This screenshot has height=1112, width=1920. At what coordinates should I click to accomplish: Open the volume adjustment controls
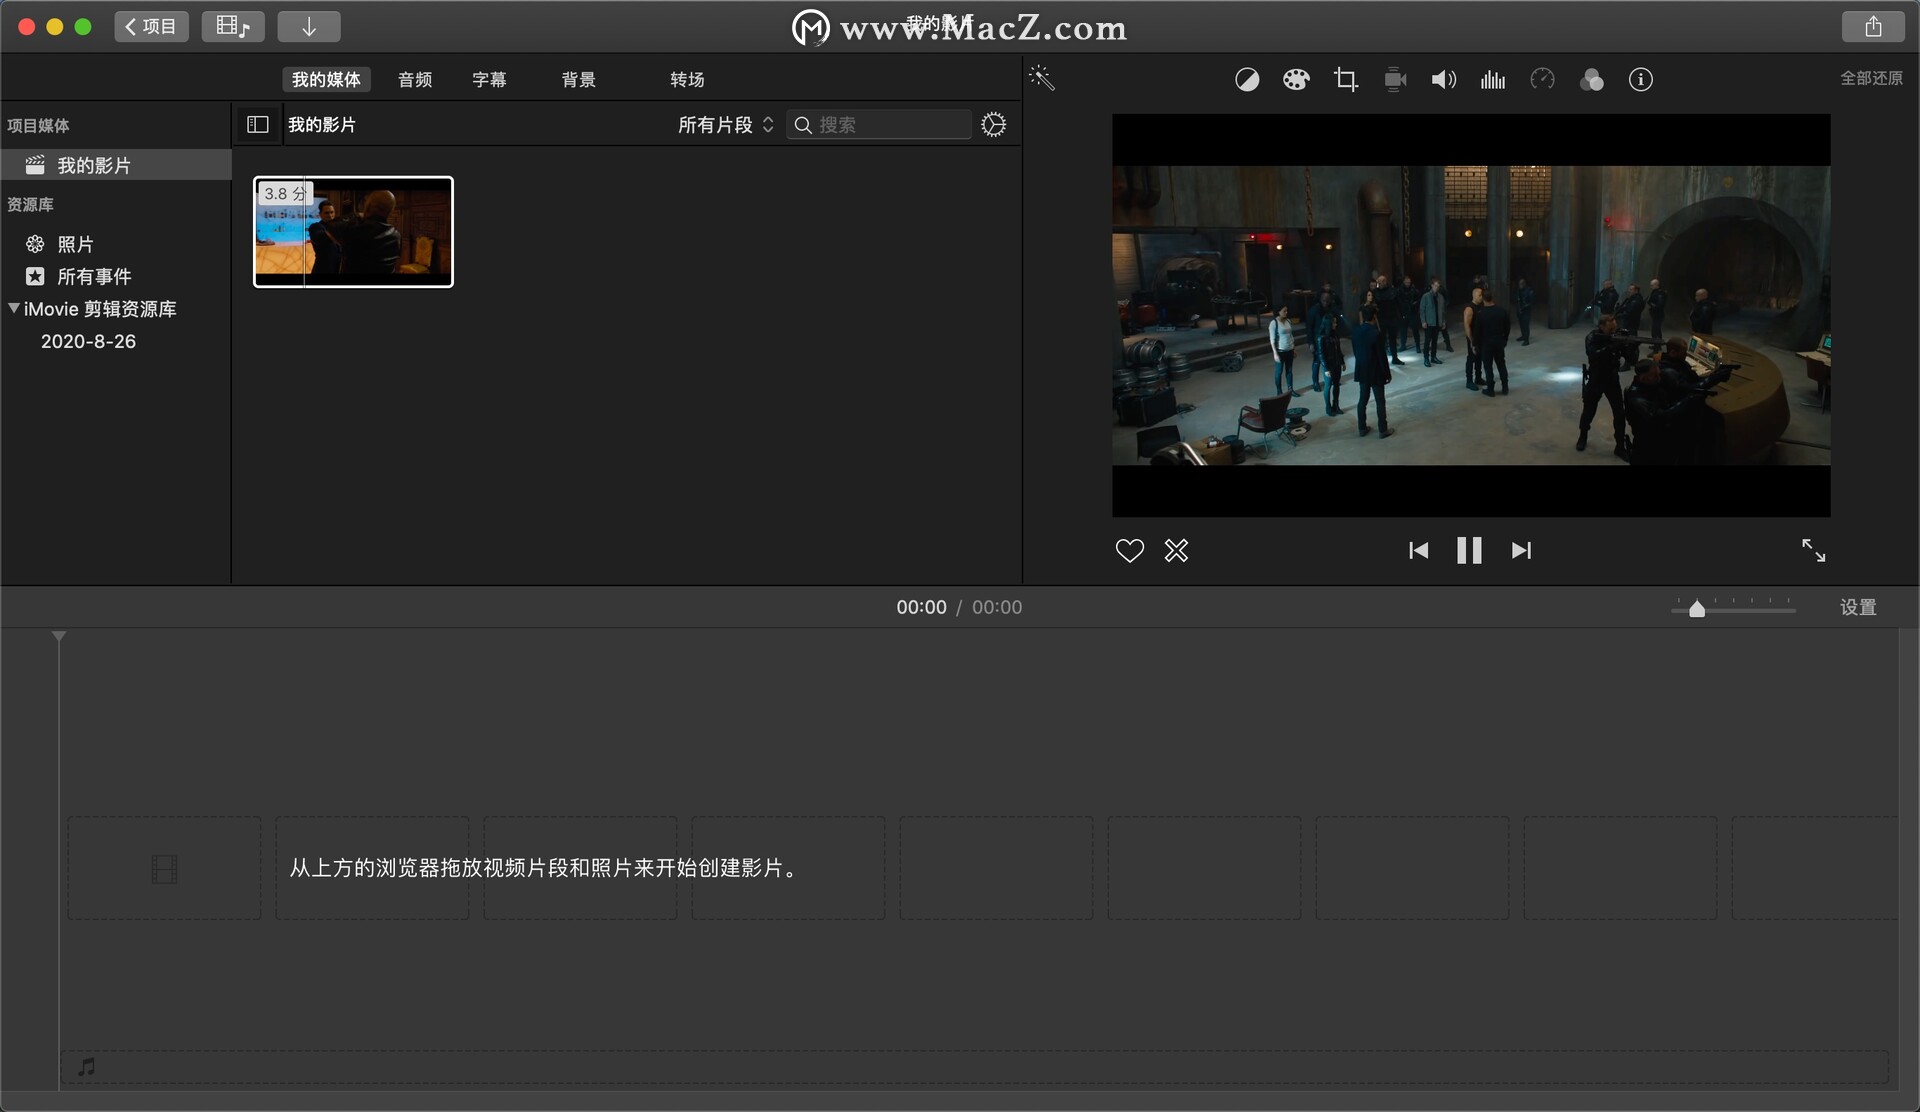tap(1443, 79)
